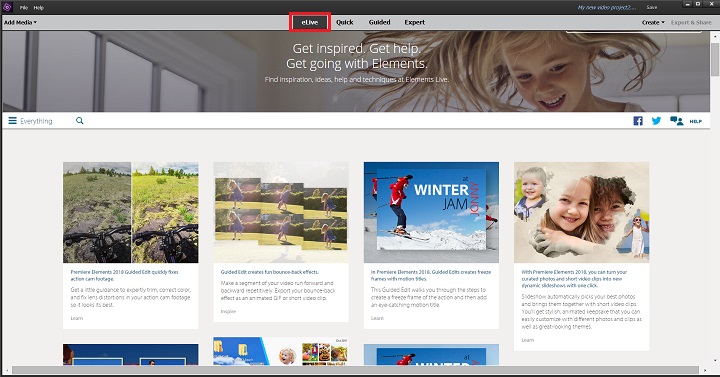Open the File menu

point(24,8)
